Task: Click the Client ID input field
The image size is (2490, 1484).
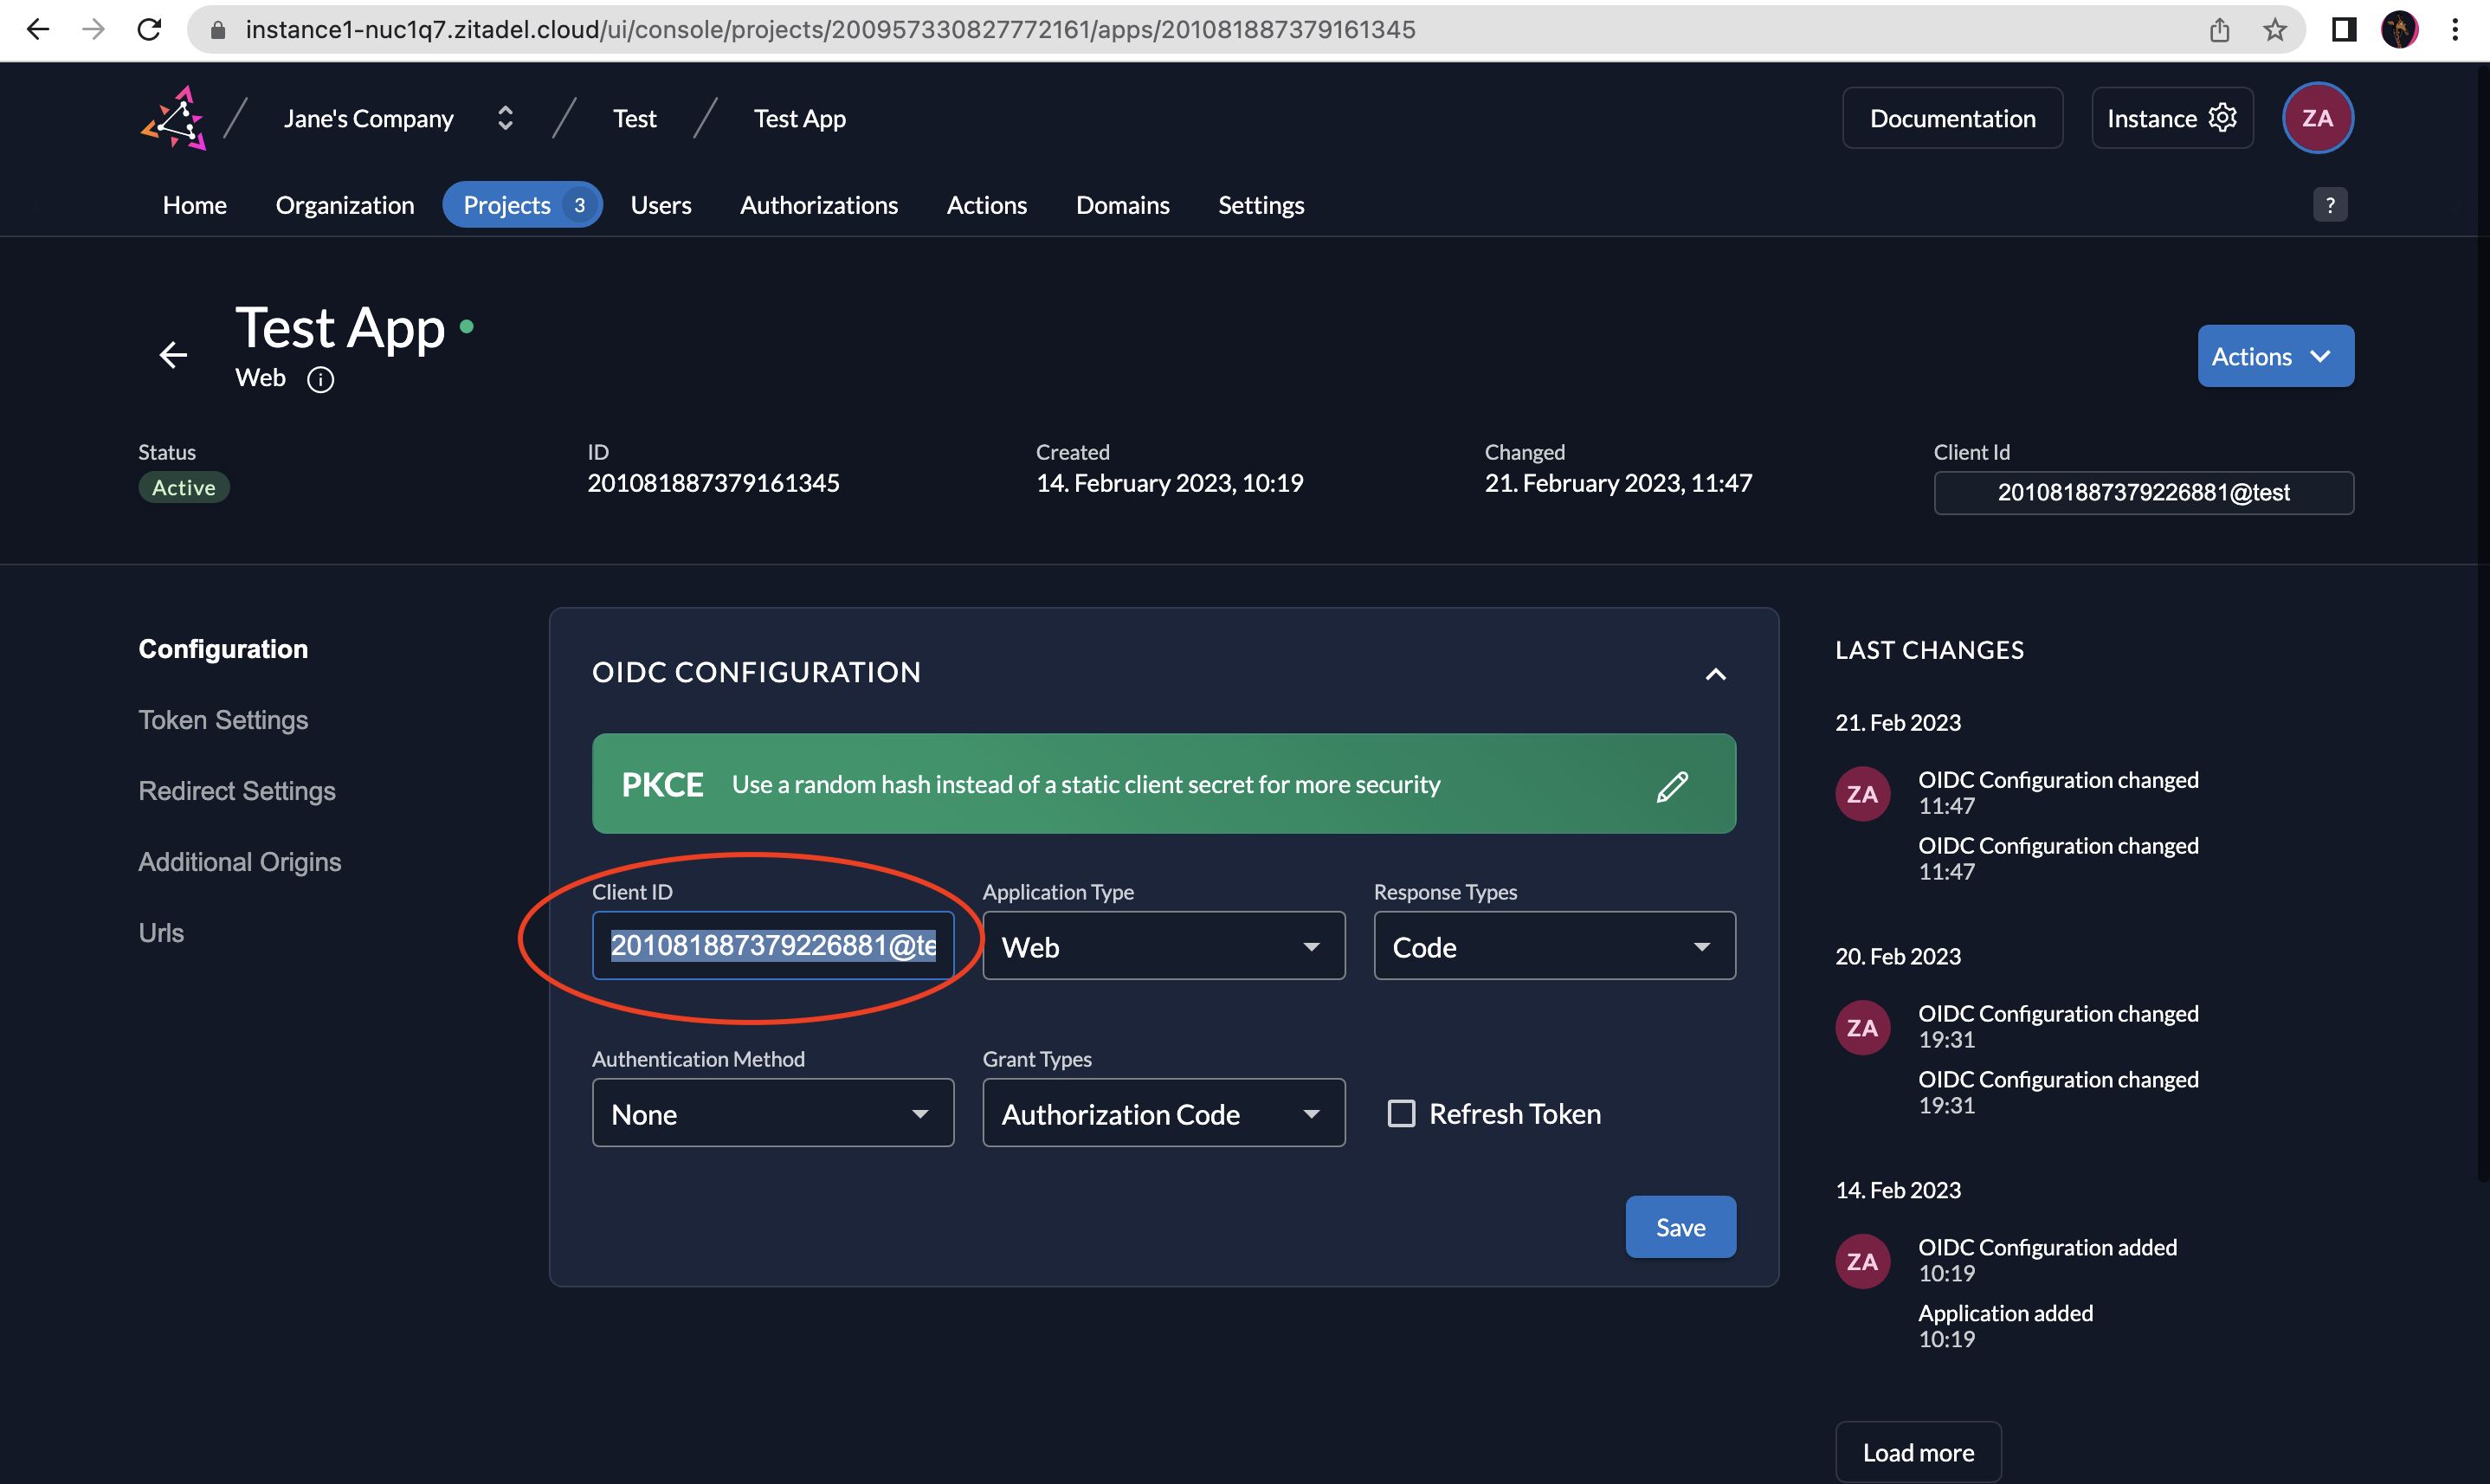Action: 772,945
